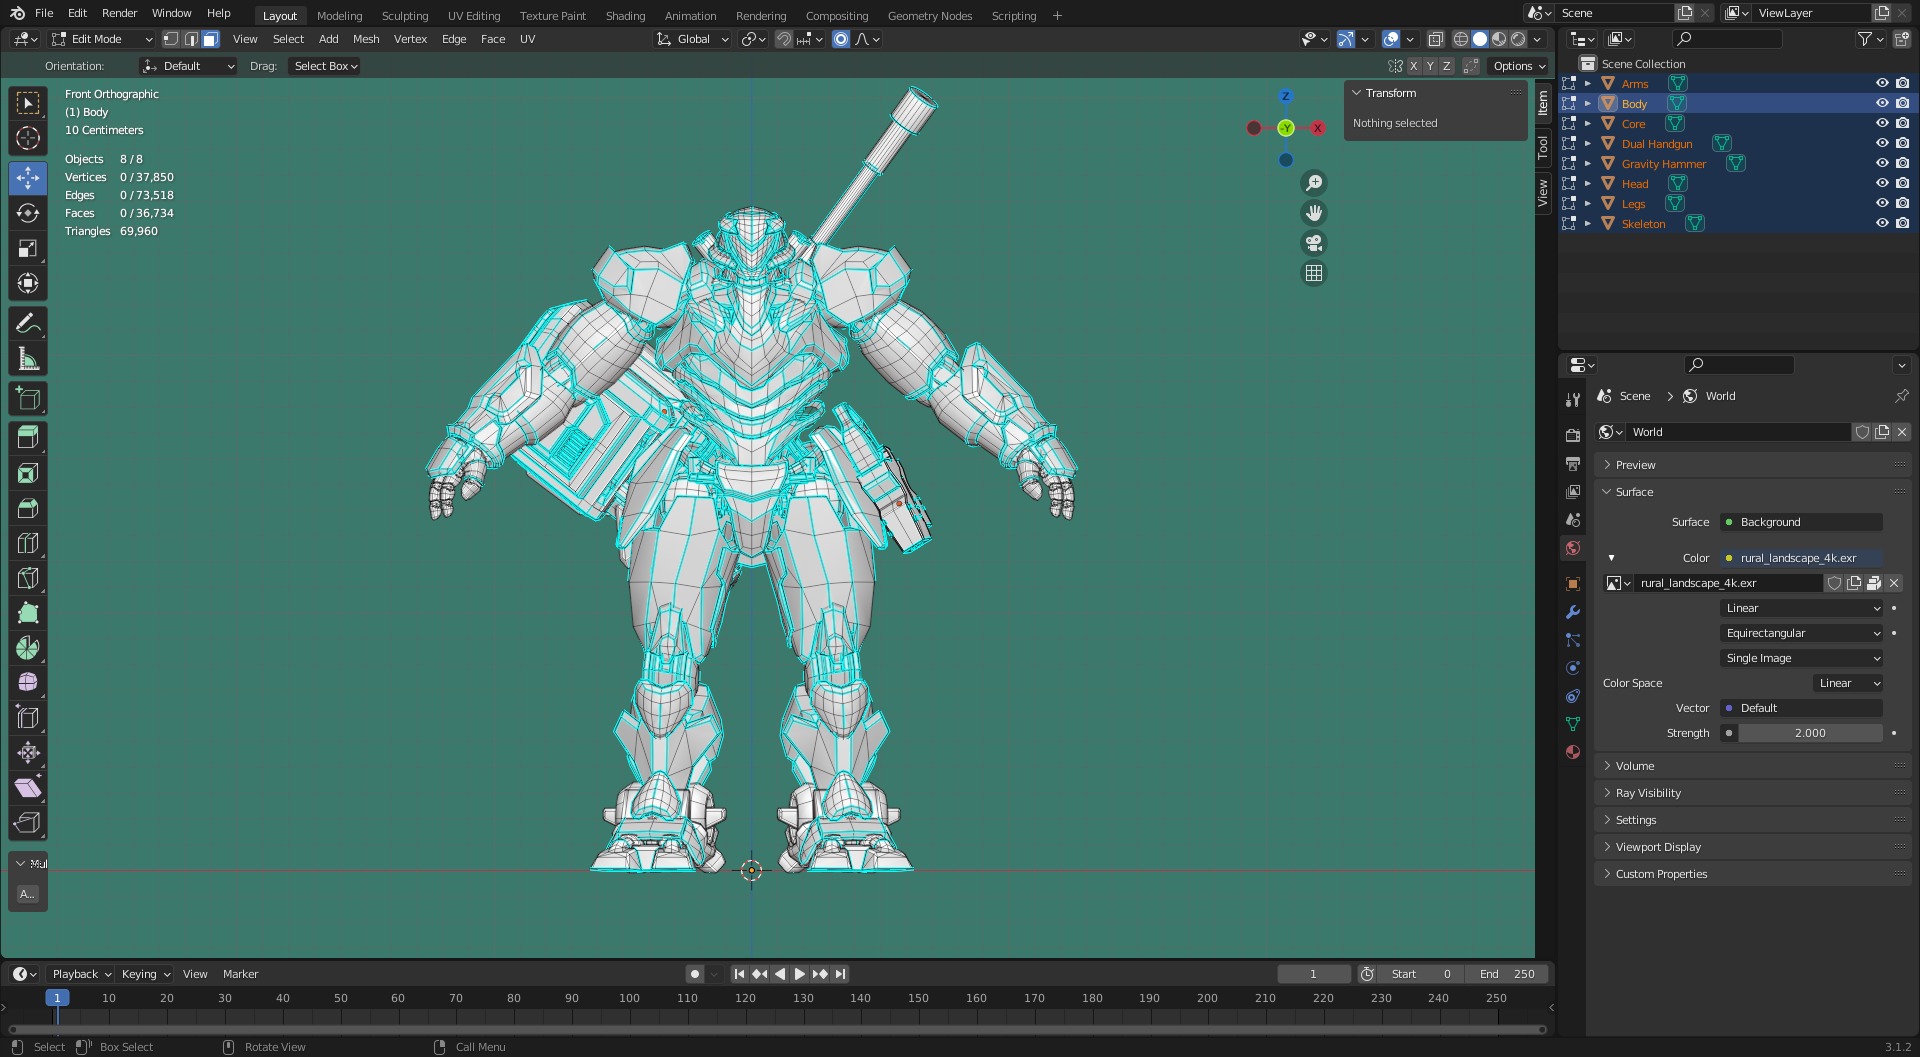Toggle X axis mirror

[1413, 66]
